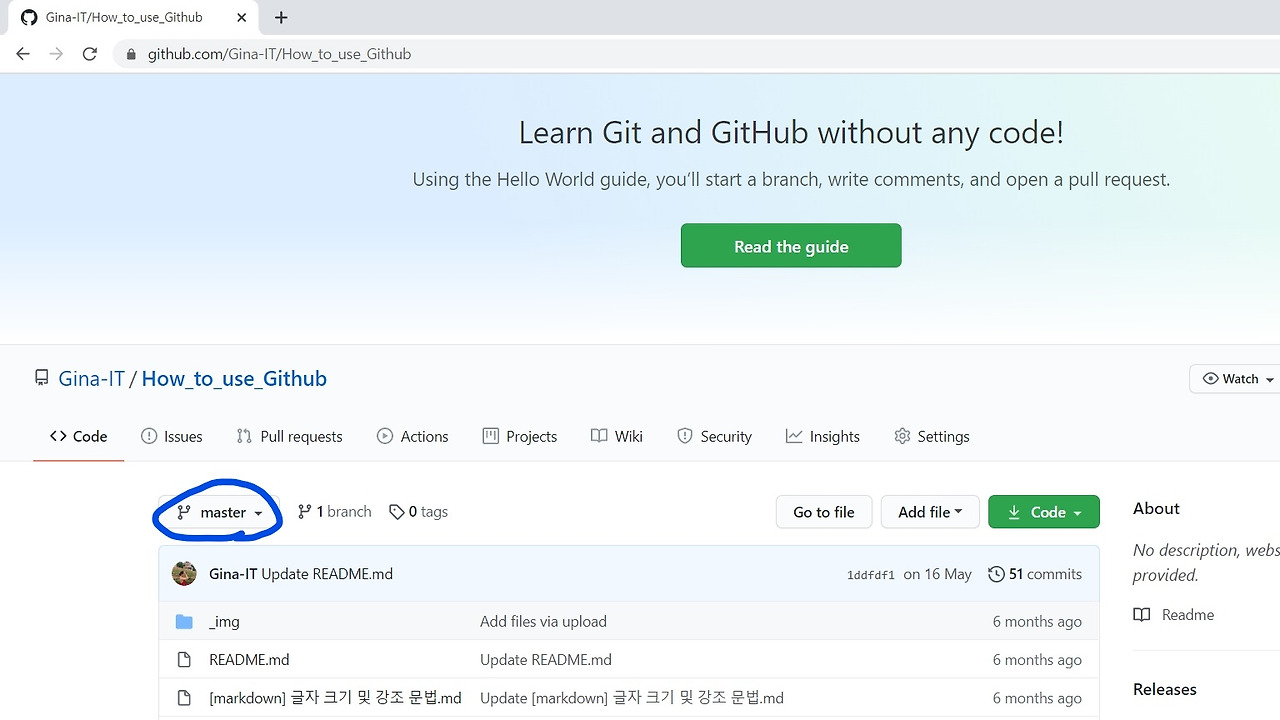This screenshot has width=1280, height=720.
Task: View the Insights tab
Action: 823,436
